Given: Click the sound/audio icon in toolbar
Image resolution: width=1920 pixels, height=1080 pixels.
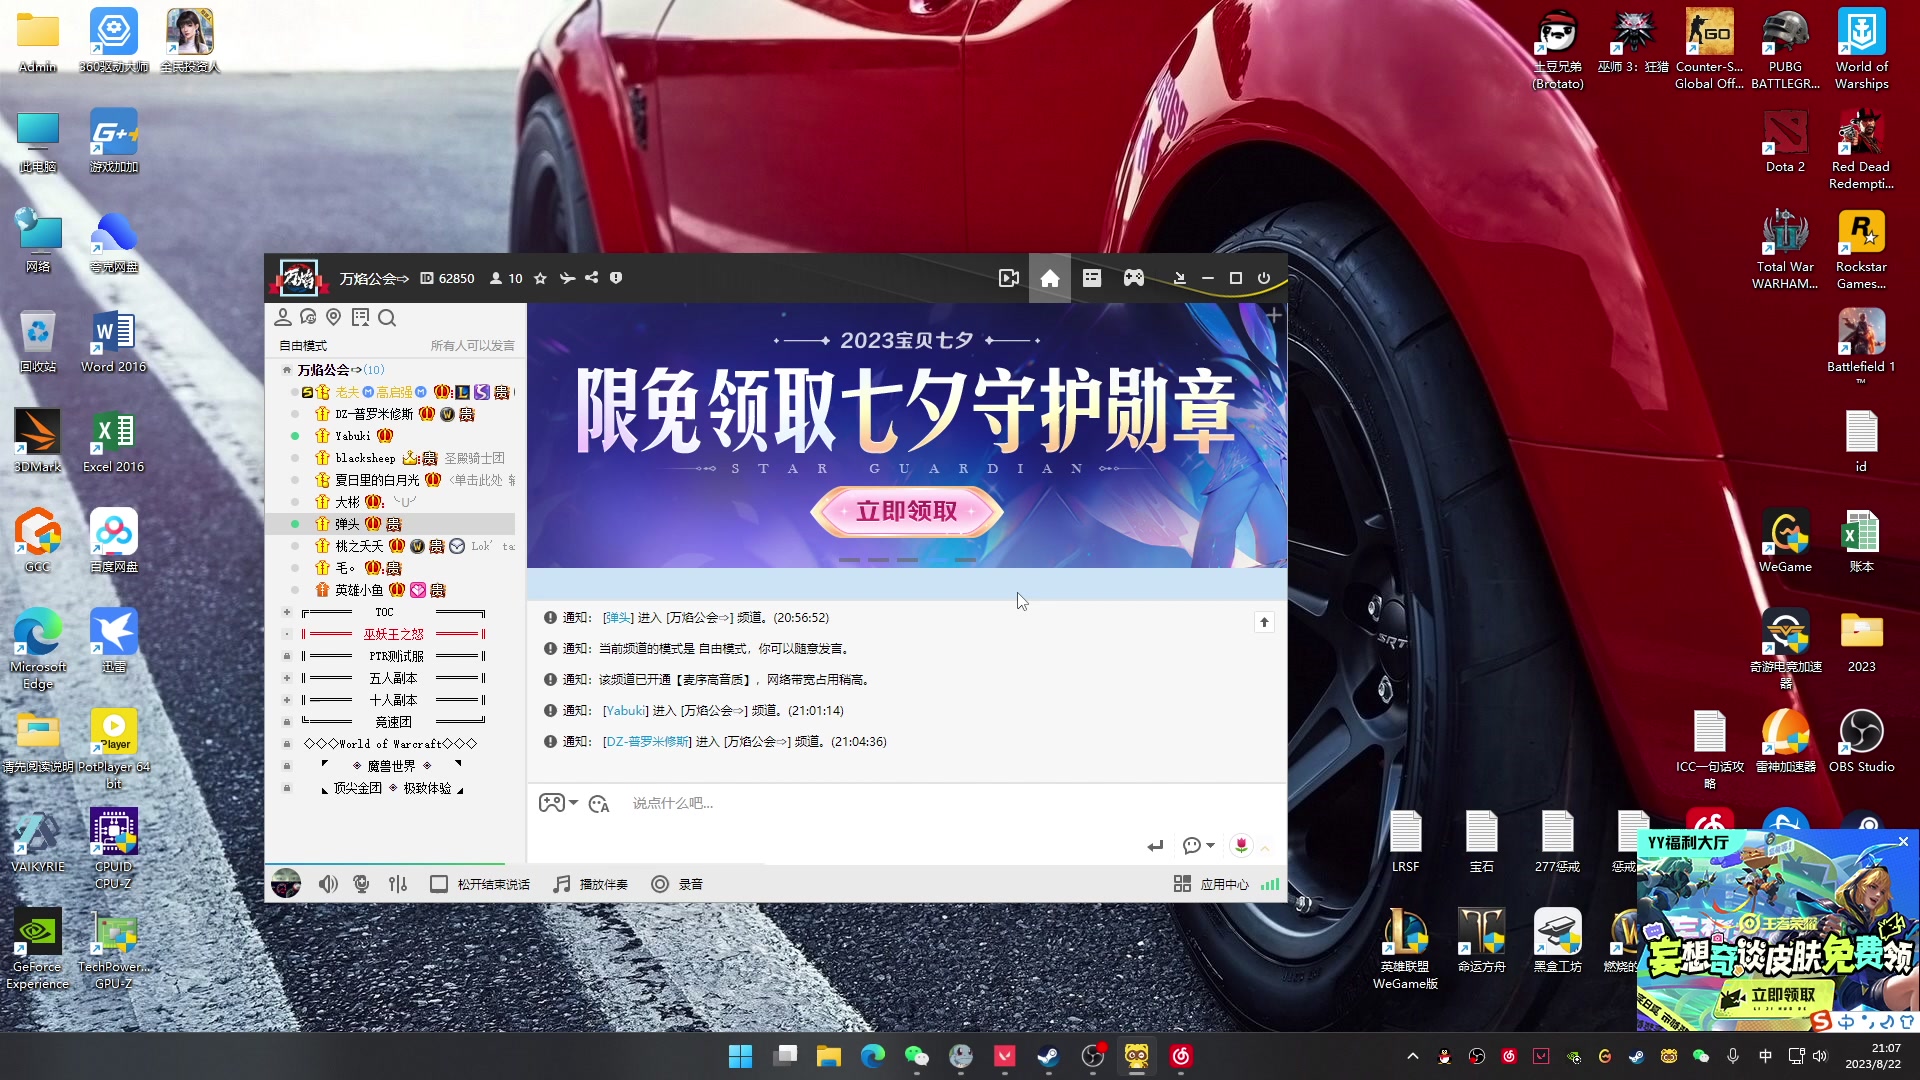Looking at the screenshot, I should pyautogui.click(x=327, y=885).
